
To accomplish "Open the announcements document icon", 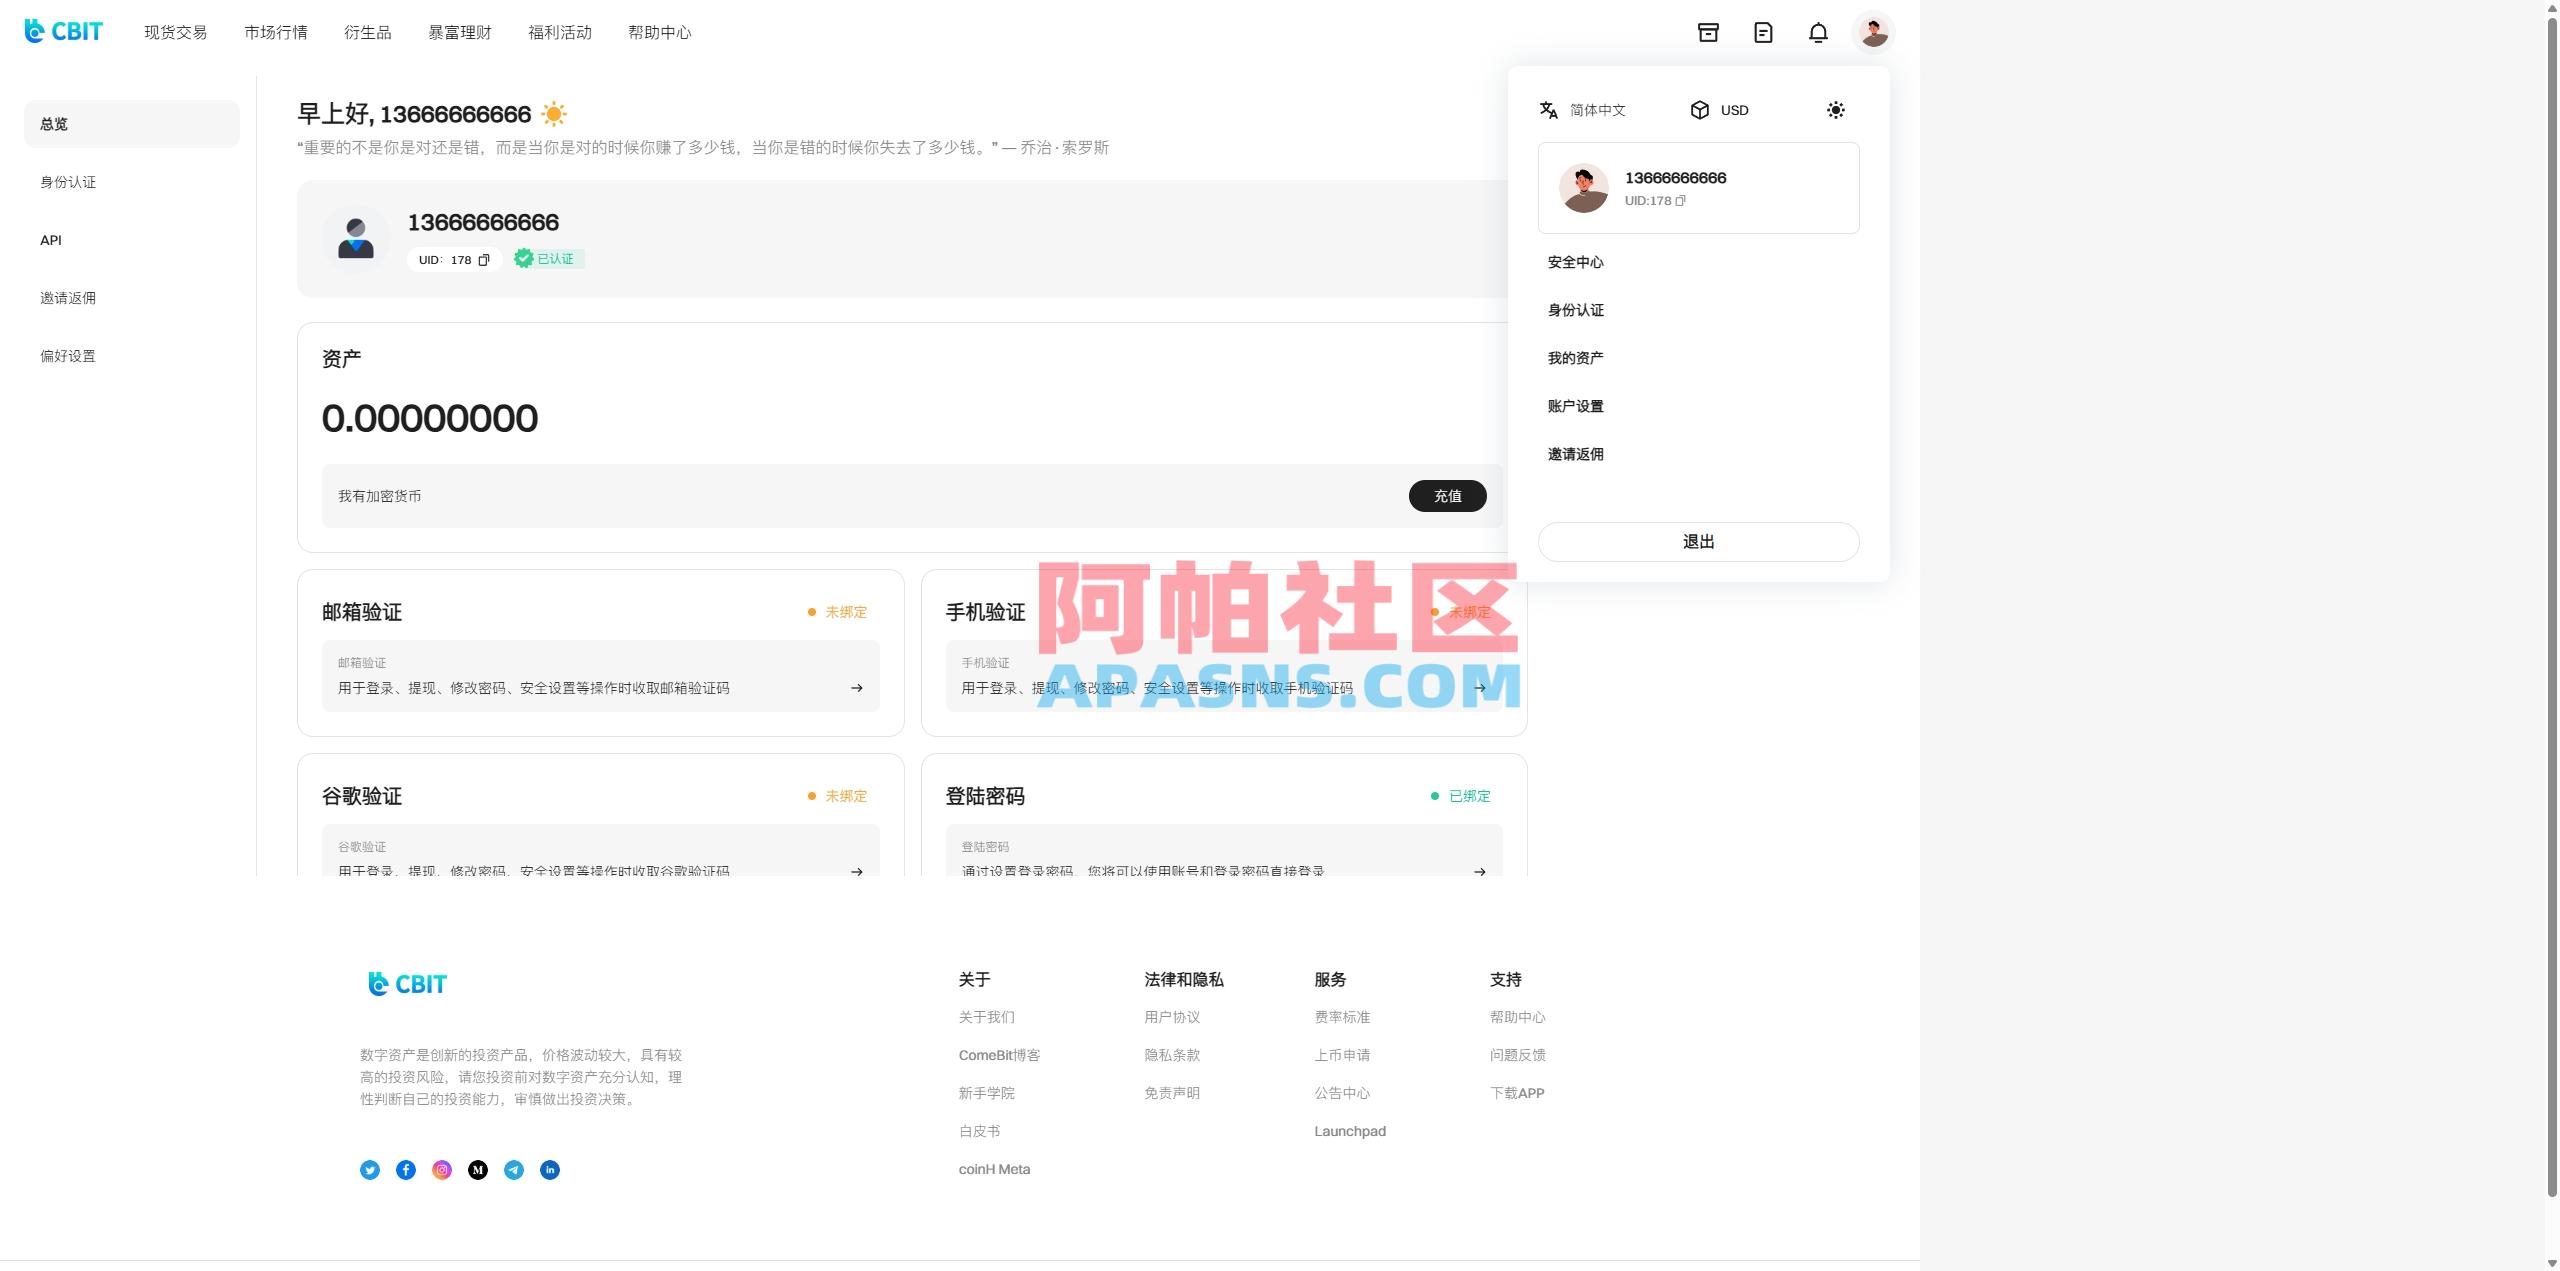I will pos(1763,32).
